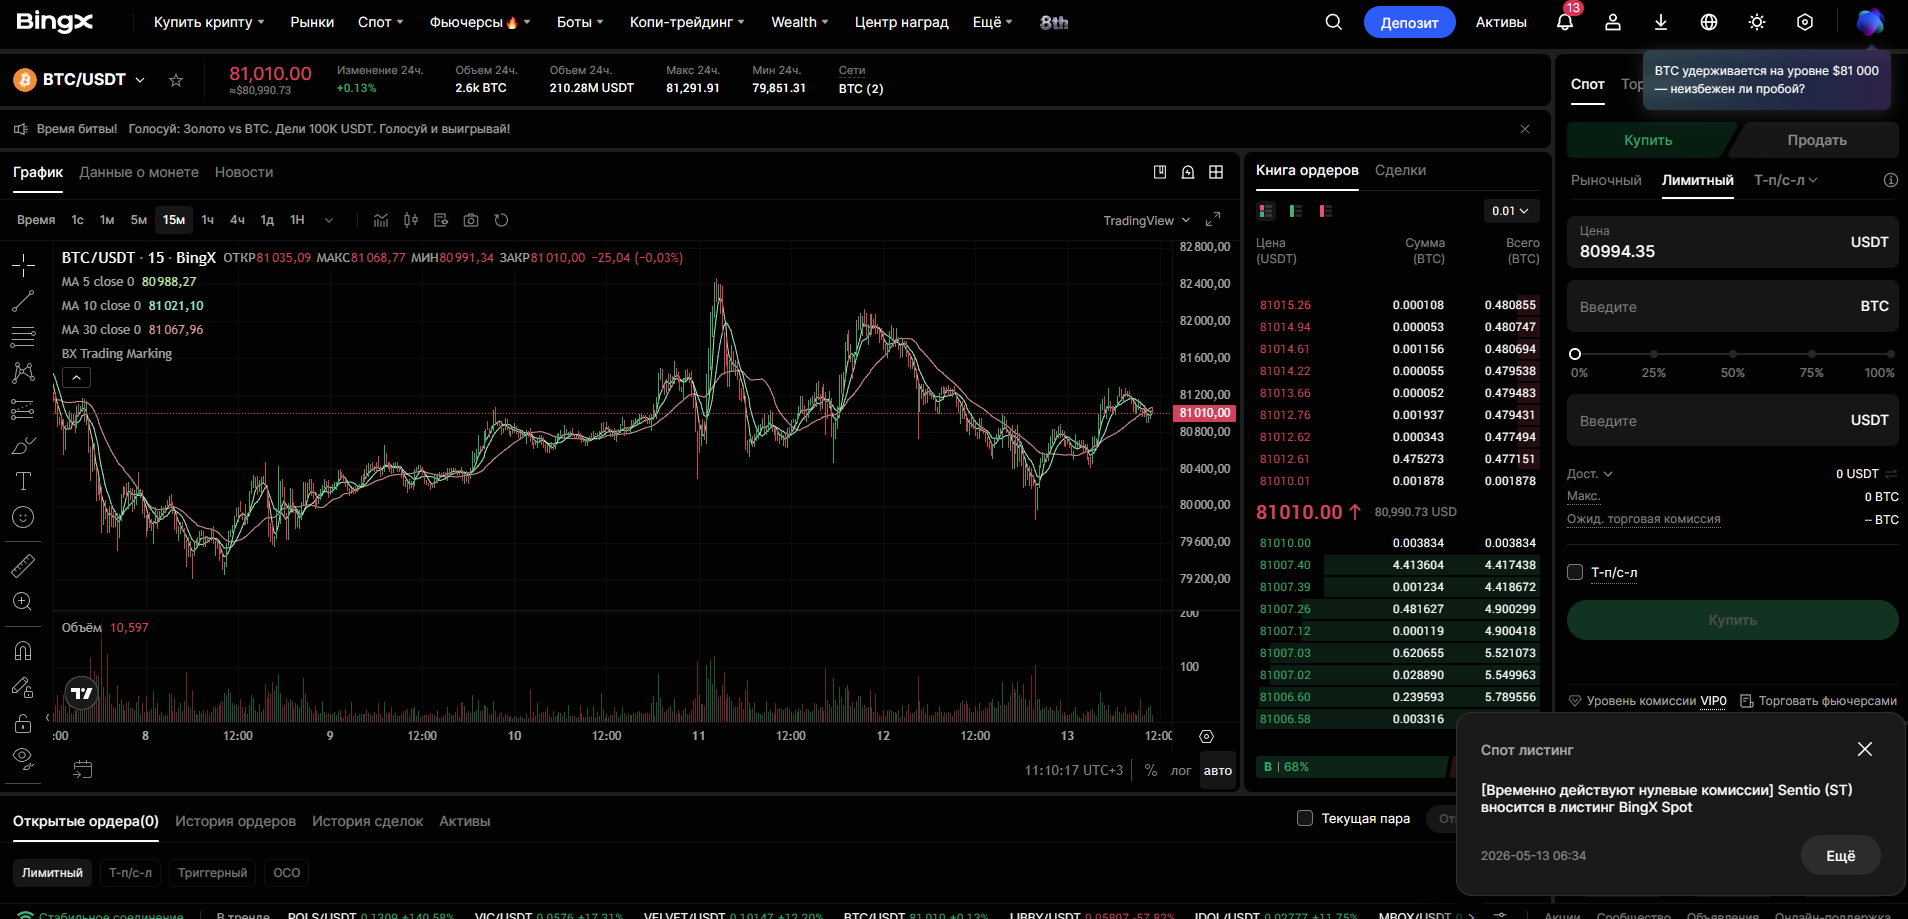Collapse indicator legend arrow on chart

click(x=77, y=377)
